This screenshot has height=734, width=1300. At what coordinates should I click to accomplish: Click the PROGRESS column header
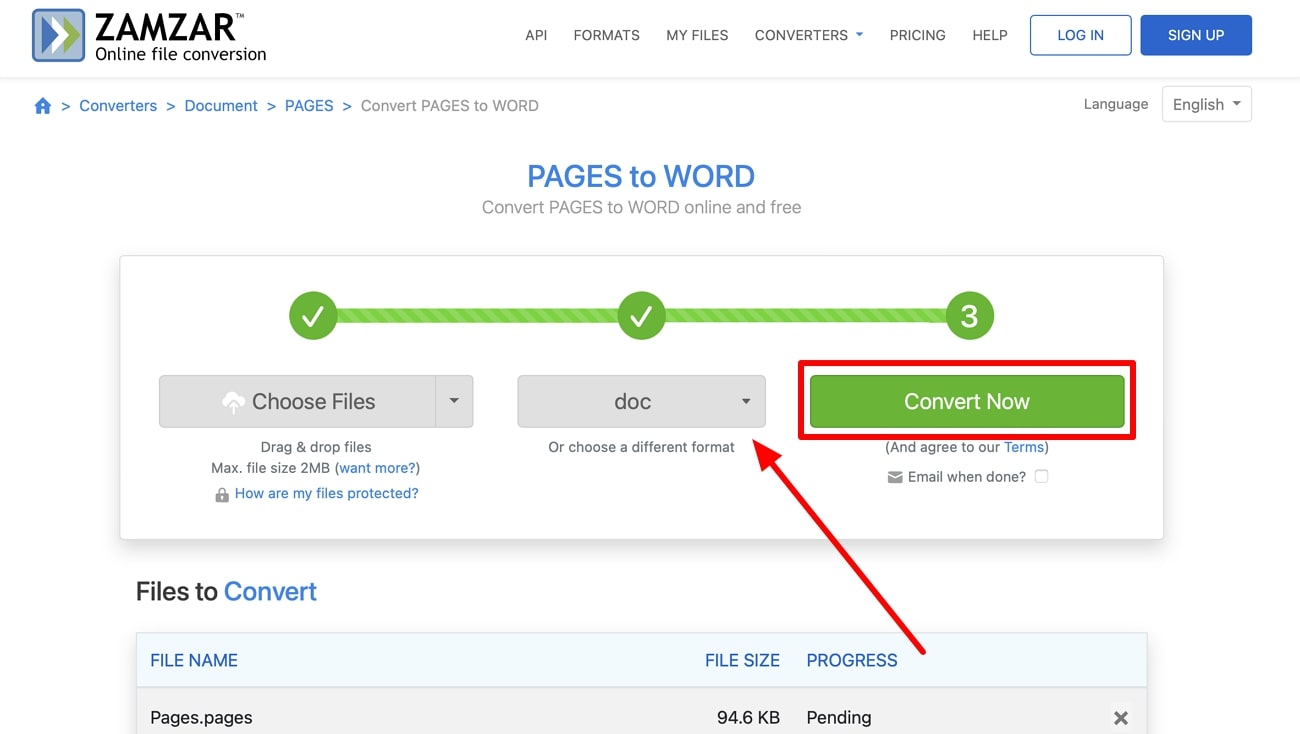pos(852,661)
